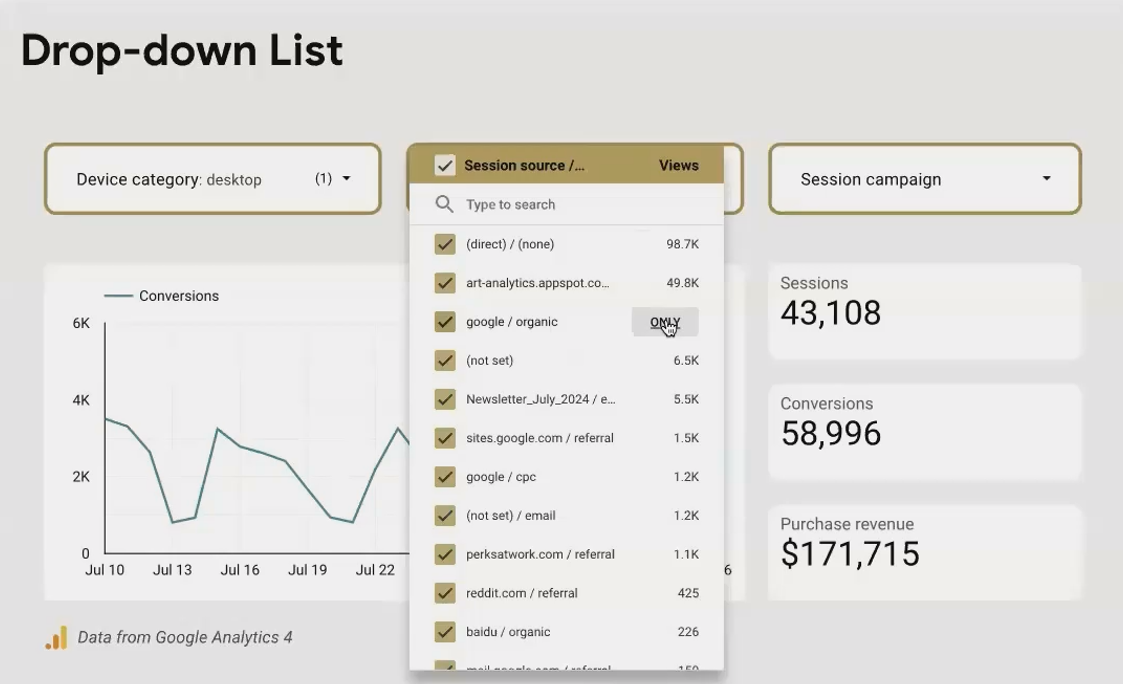Click the Views column header

tap(678, 165)
